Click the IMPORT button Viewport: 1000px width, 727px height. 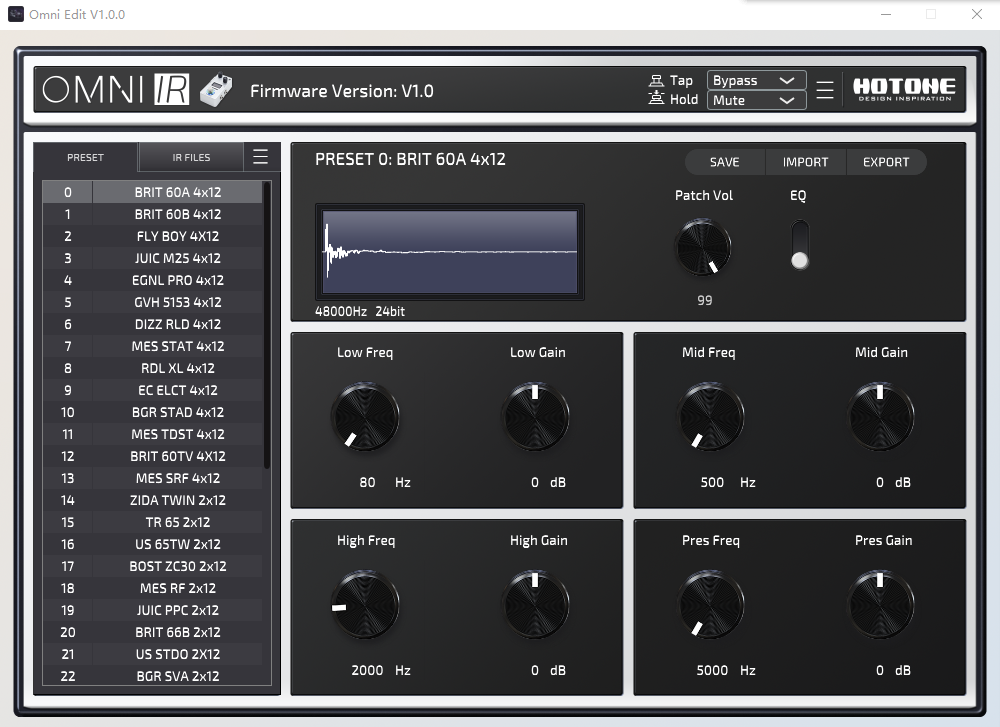pos(805,162)
